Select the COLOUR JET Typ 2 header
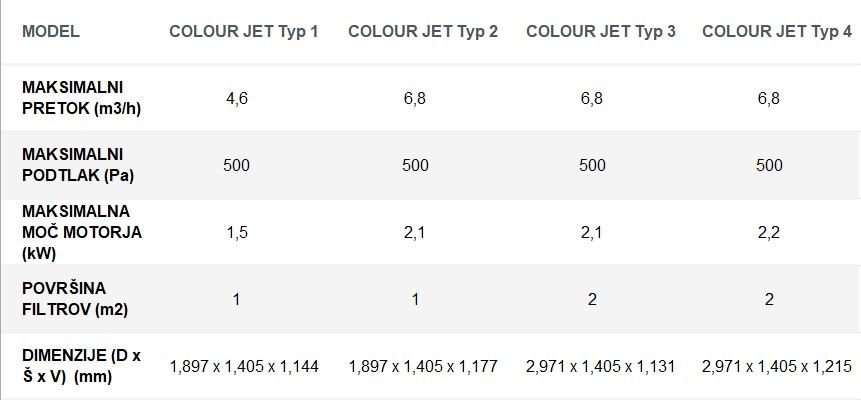Image resolution: width=861 pixels, height=400 pixels. pyautogui.click(x=423, y=31)
